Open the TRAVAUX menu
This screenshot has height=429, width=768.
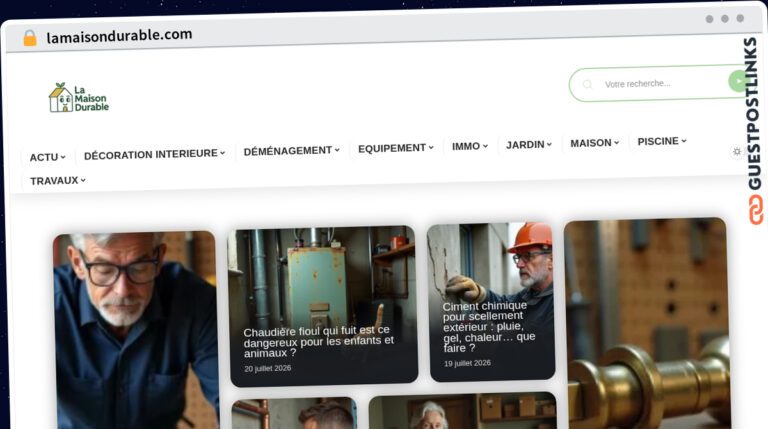click(58, 181)
